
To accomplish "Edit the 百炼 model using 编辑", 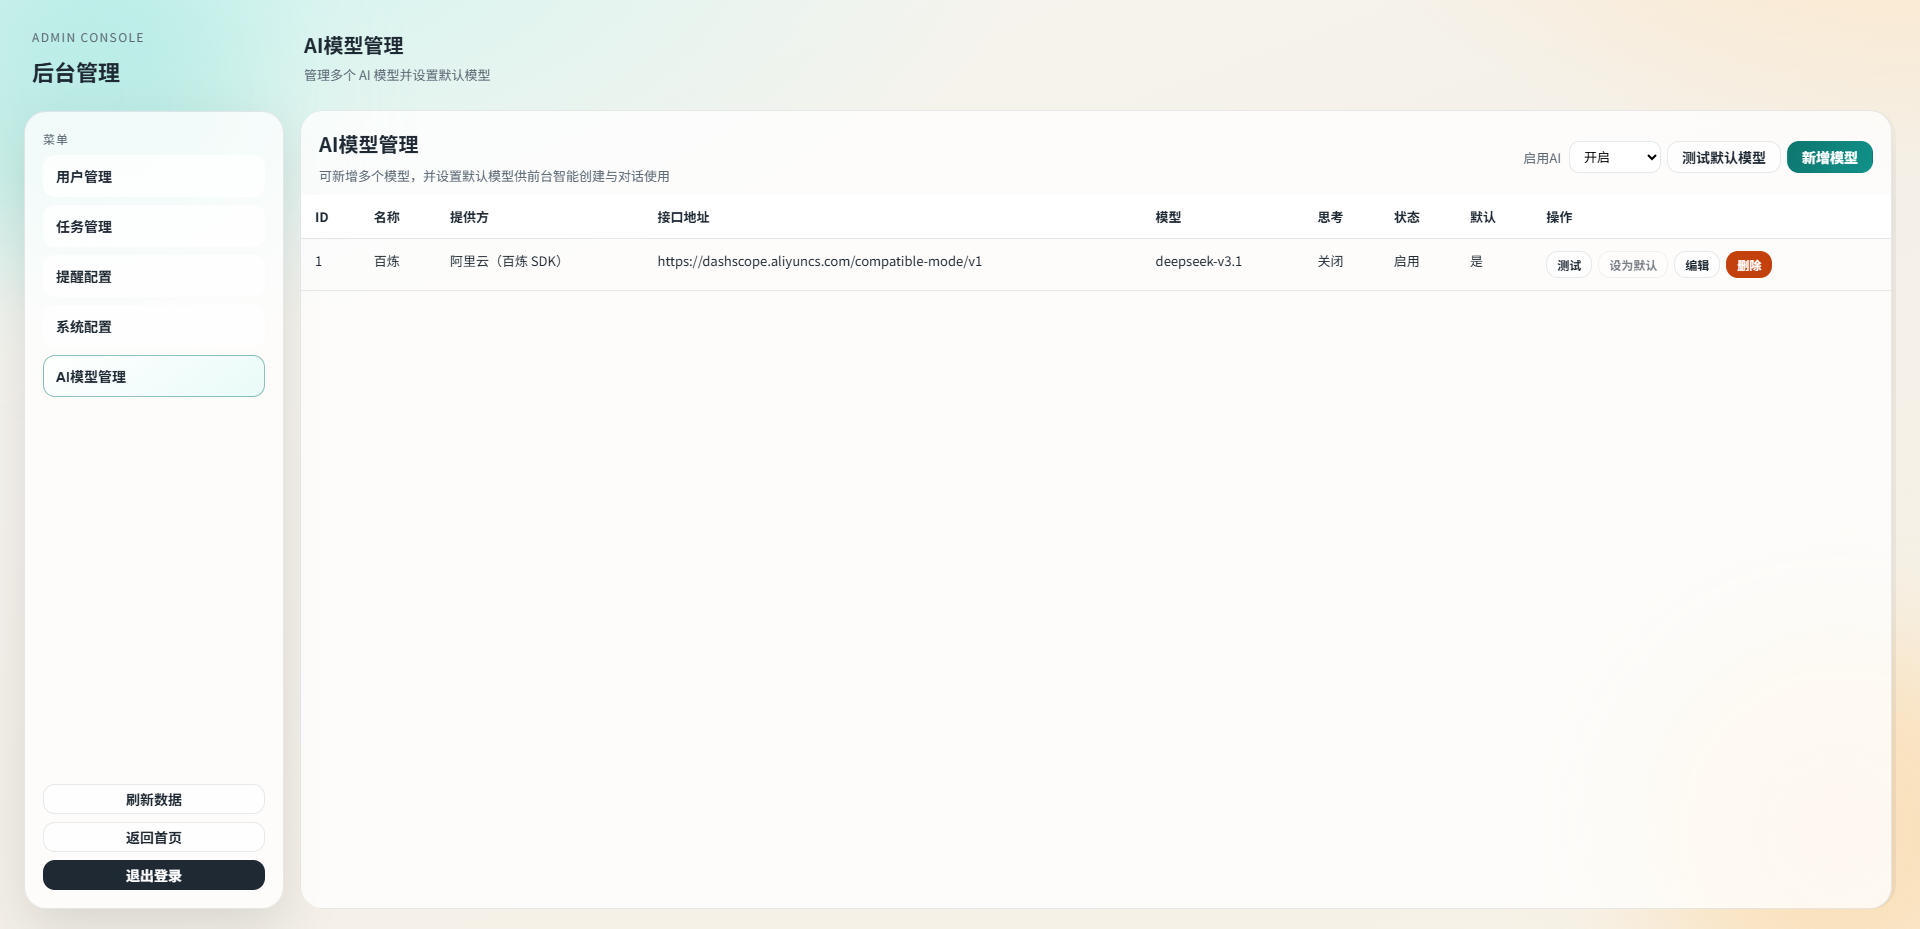I will [1696, 265].
